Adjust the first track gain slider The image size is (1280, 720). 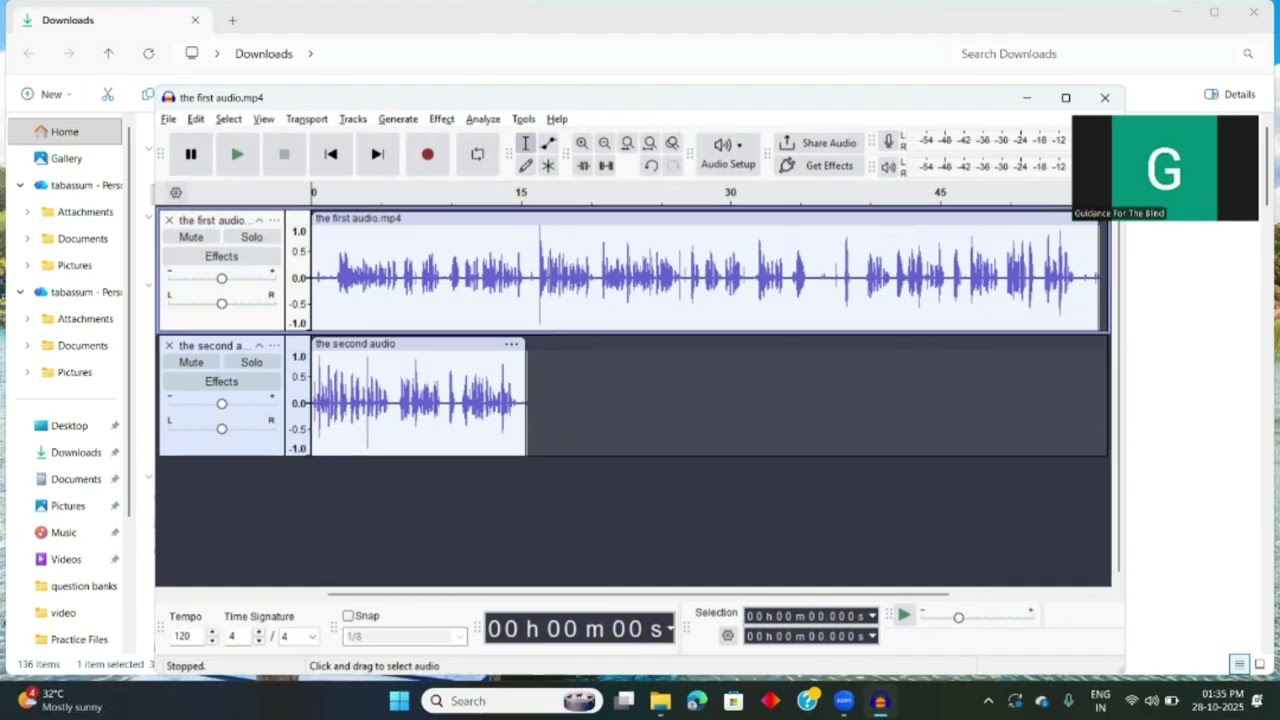point(221,279)
